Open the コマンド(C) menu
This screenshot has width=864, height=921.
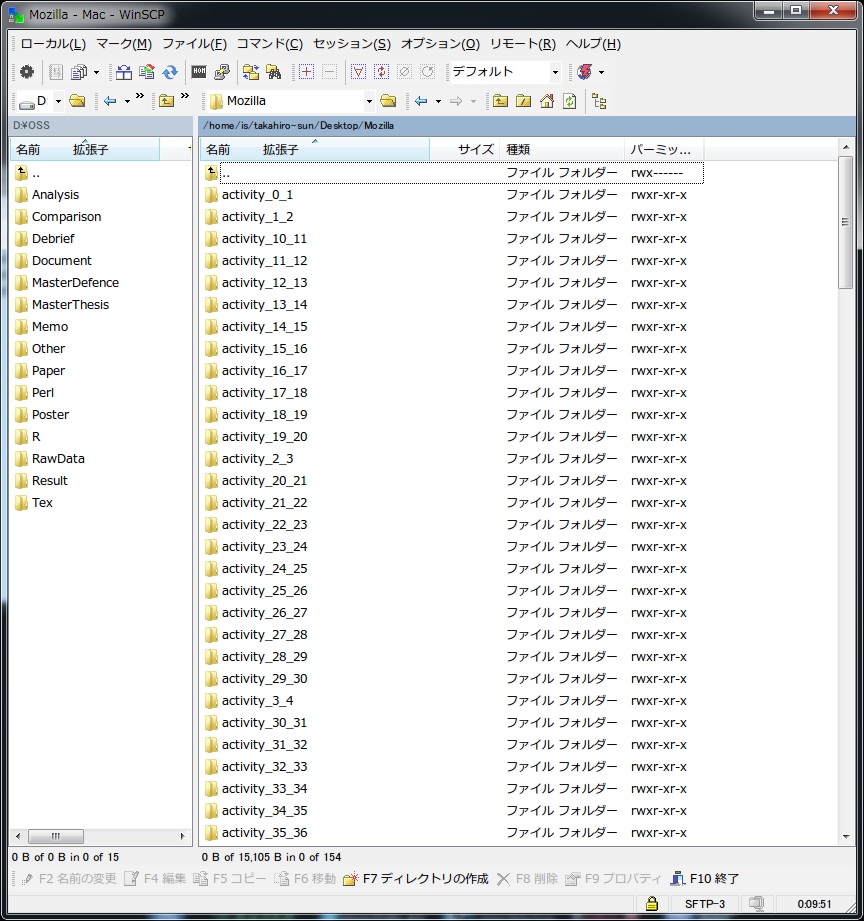[x=270, y=44]
